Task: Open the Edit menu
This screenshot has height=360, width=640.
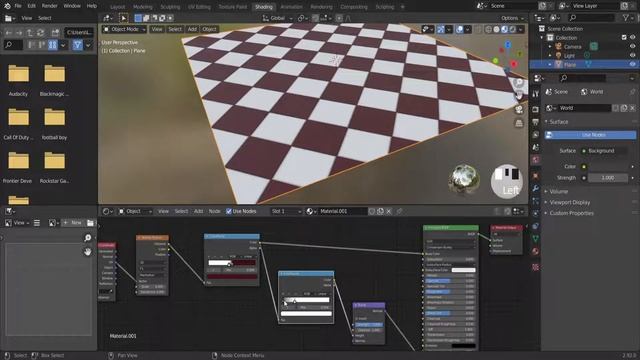Action: pyautogui.click(x=32, y=6)
